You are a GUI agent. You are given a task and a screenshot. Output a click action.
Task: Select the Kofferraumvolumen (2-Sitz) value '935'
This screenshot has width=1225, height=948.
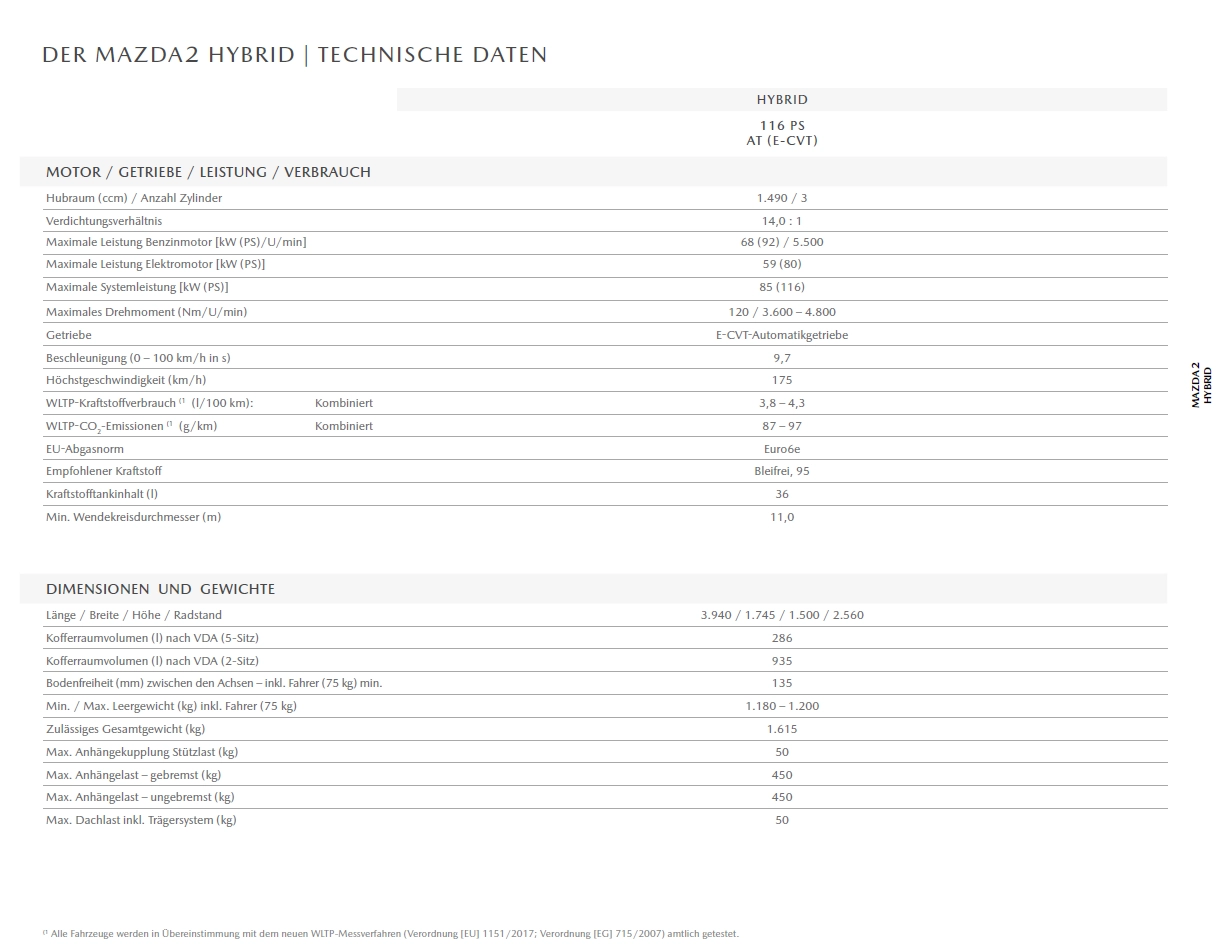click(x=781, y=661)
